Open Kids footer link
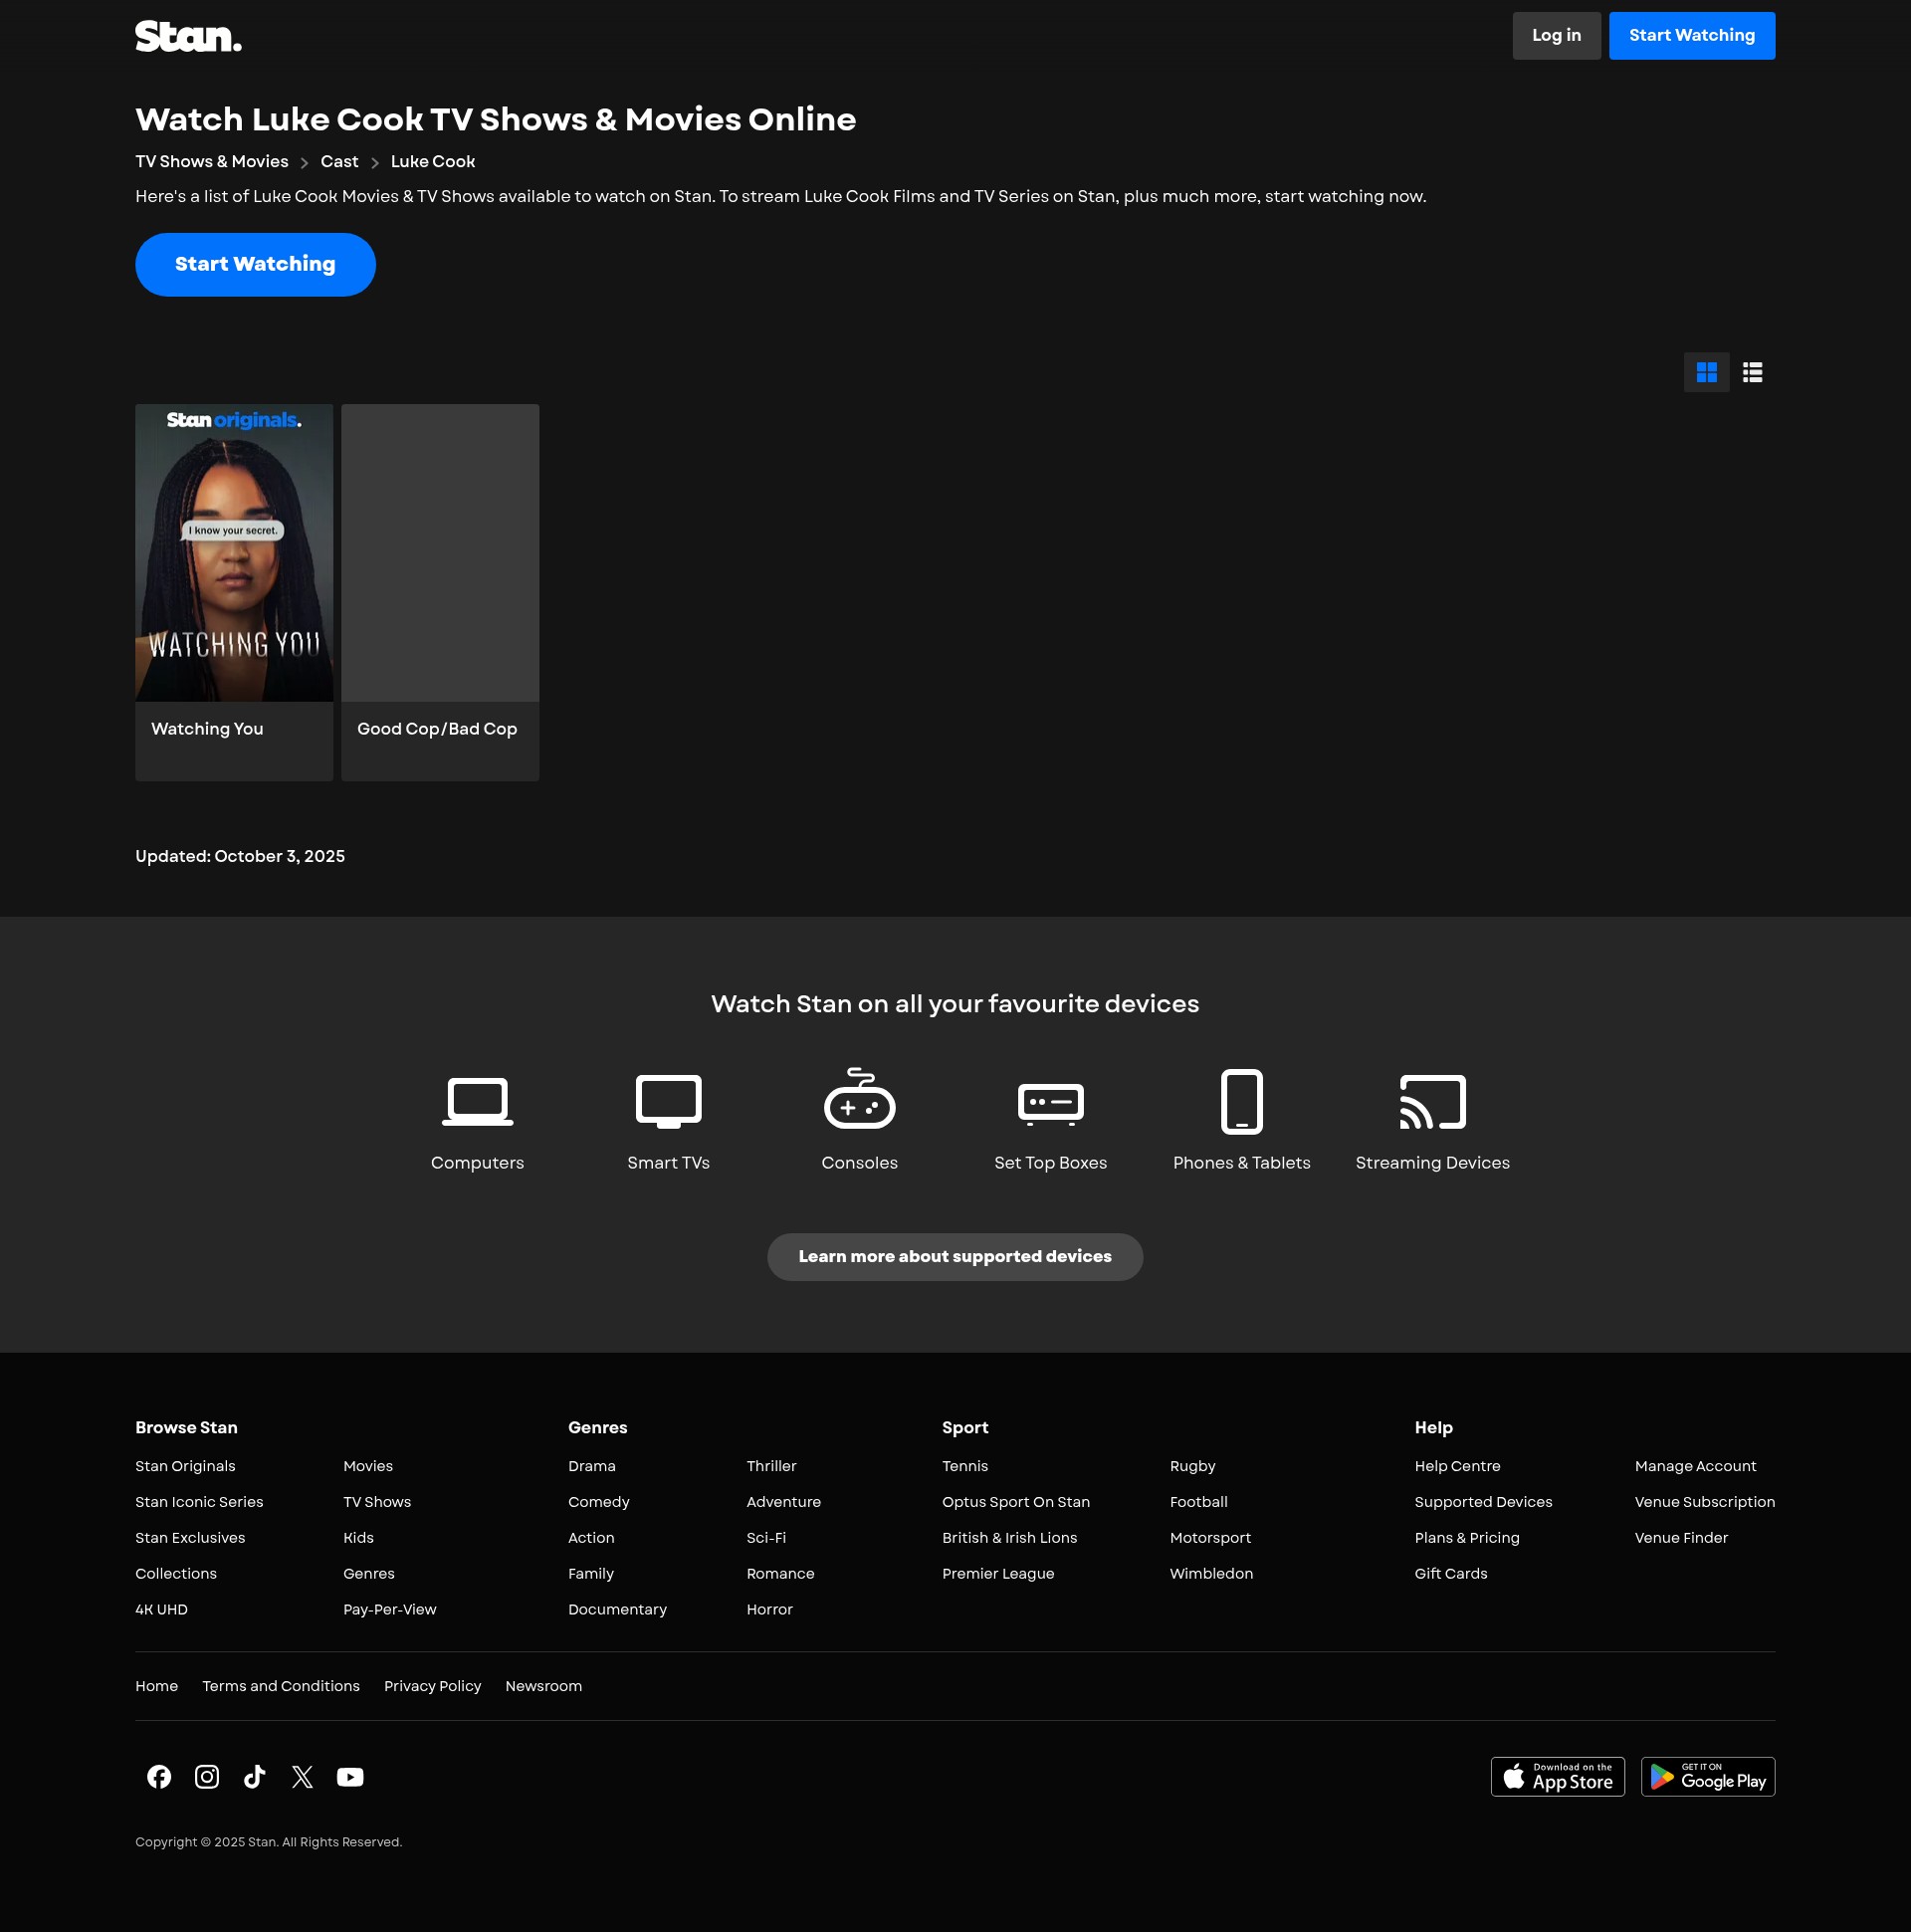This screenshot has width=1911, height=1932. point(358,1538)
